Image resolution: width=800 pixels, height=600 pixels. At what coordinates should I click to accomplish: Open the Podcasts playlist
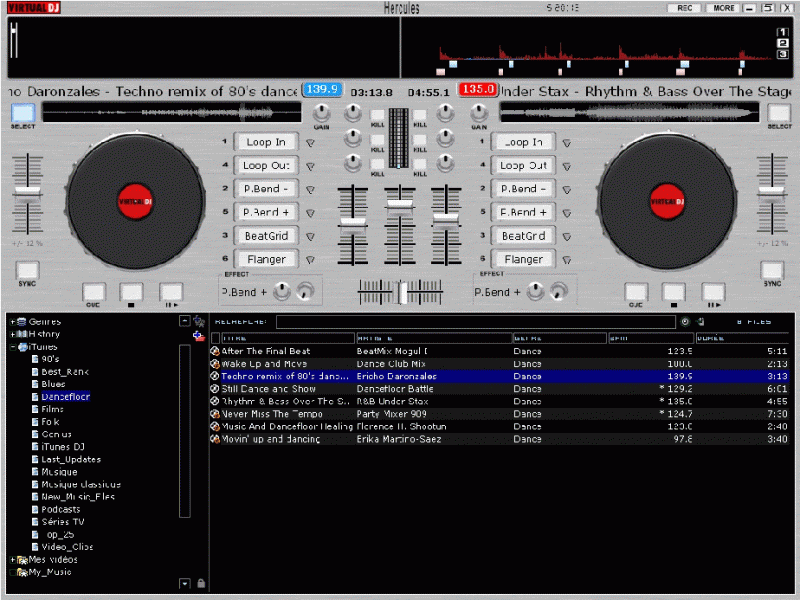(60, 510)
